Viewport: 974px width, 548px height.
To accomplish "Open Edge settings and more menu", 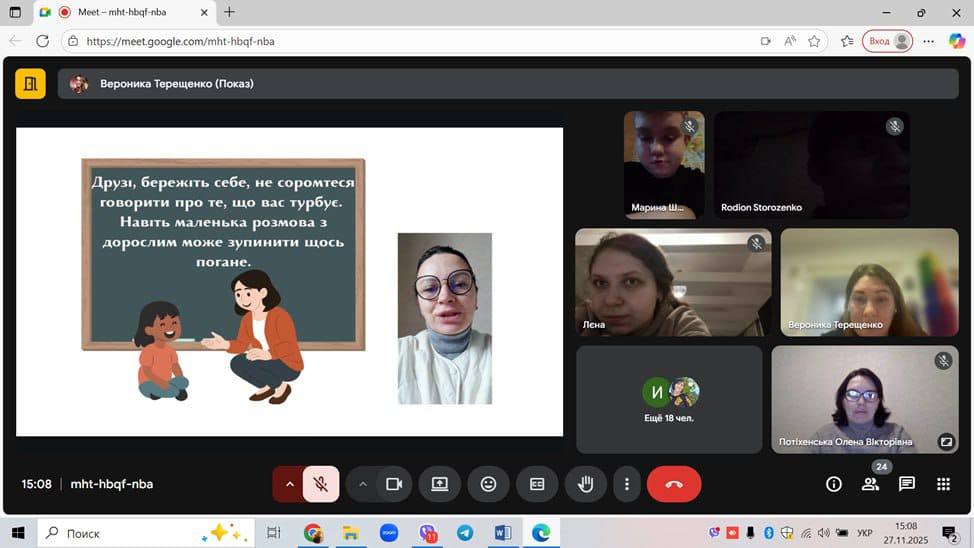I will pyautogui.click(x=928, y=41).
